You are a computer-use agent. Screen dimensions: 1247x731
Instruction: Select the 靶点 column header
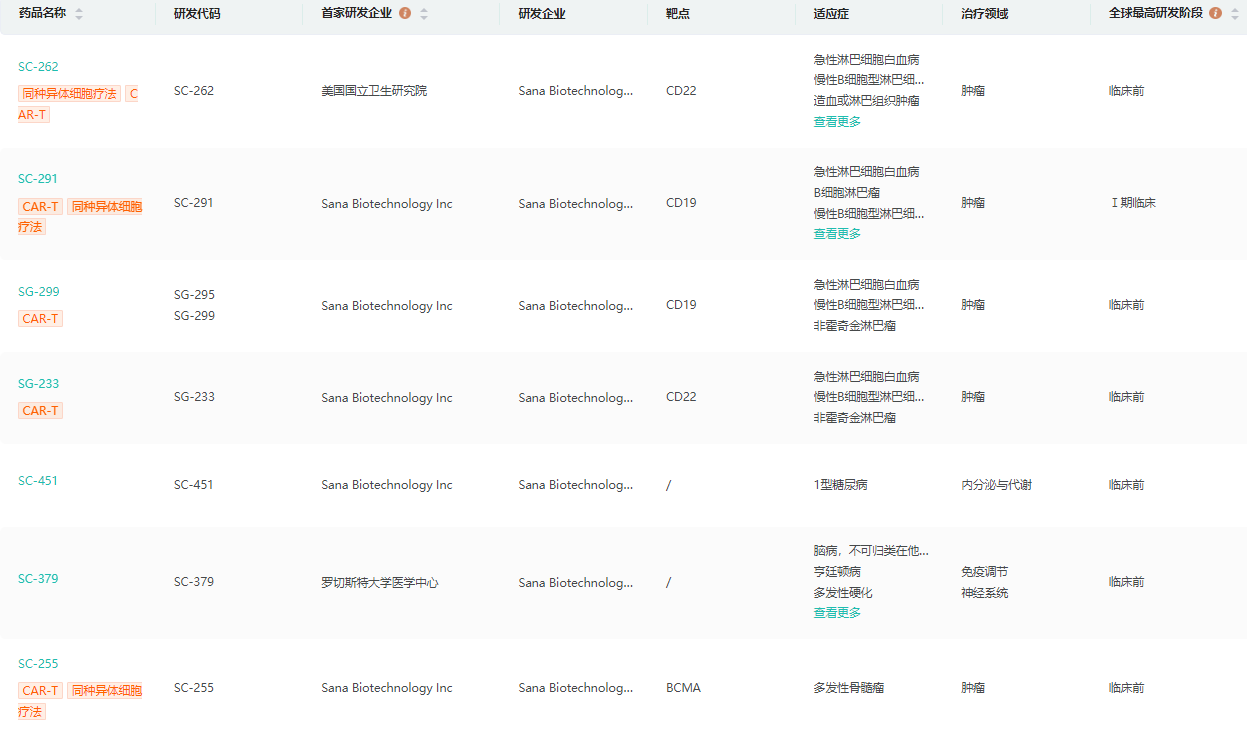click(x=677, y=14)
